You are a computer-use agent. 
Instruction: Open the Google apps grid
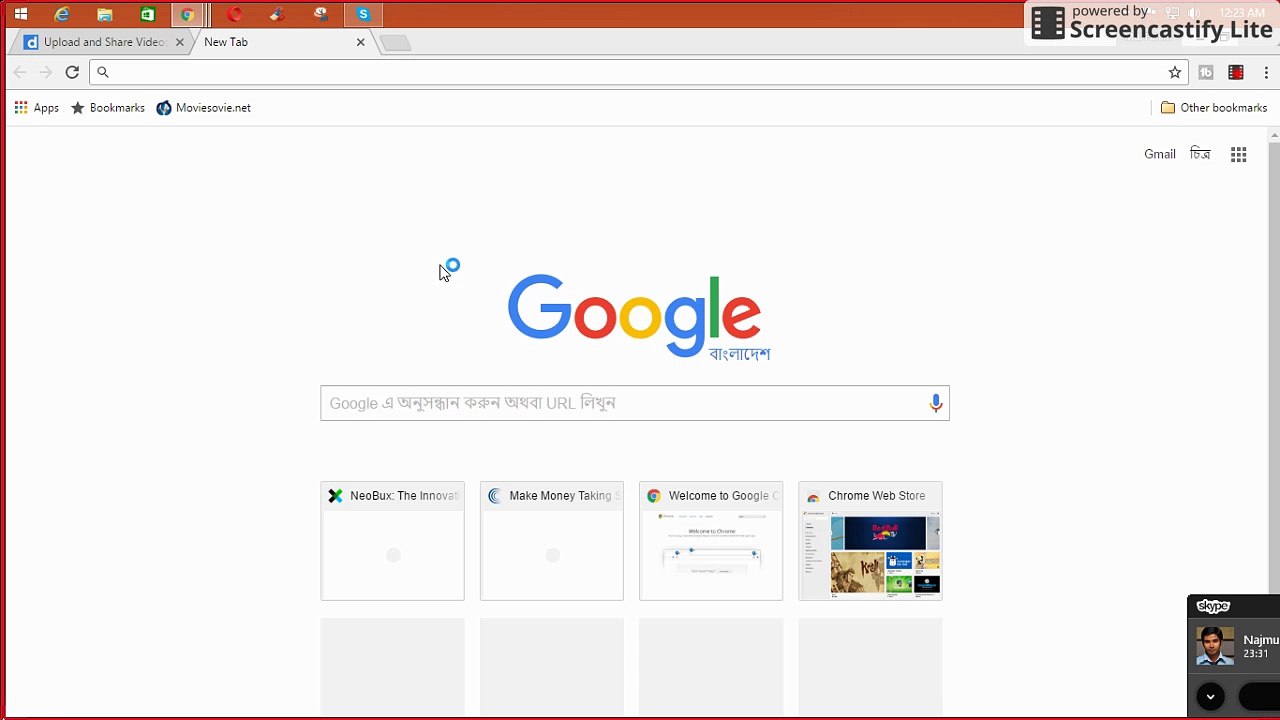click(1239, 154)
